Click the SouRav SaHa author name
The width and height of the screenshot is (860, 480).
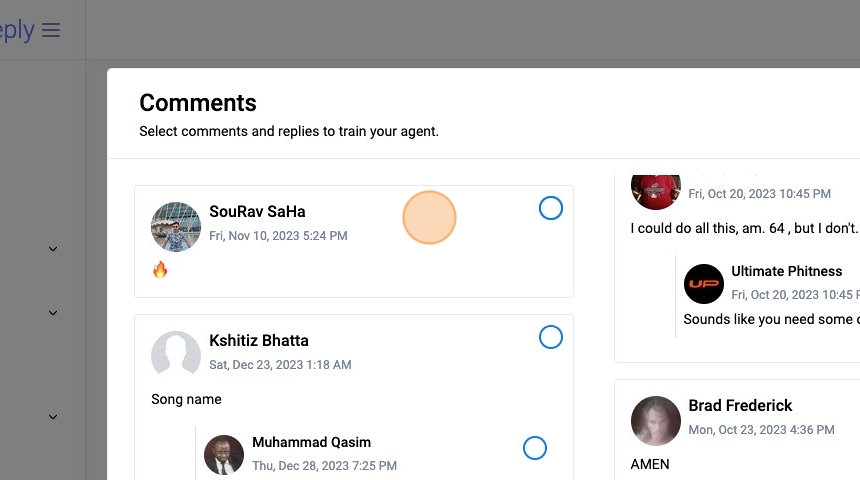pos(257,211)
